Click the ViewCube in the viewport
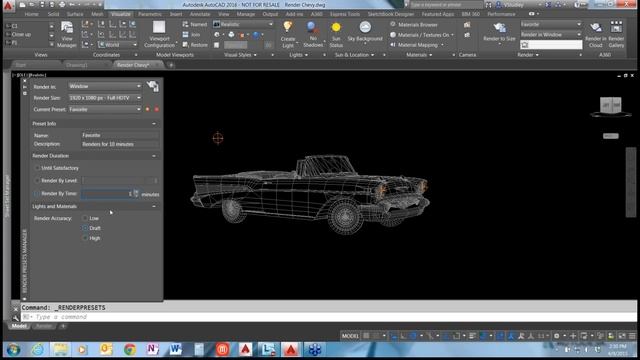 tap(611, 105)
